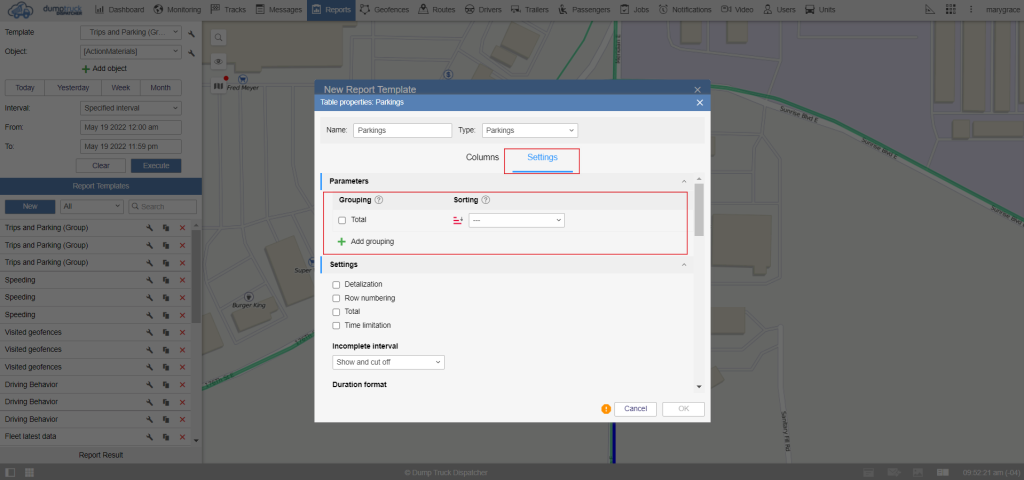The image size is (1024, 480).
Task: Tick the Time limitation checkbox
Action: pyautogui.click(x=336, y=325)
